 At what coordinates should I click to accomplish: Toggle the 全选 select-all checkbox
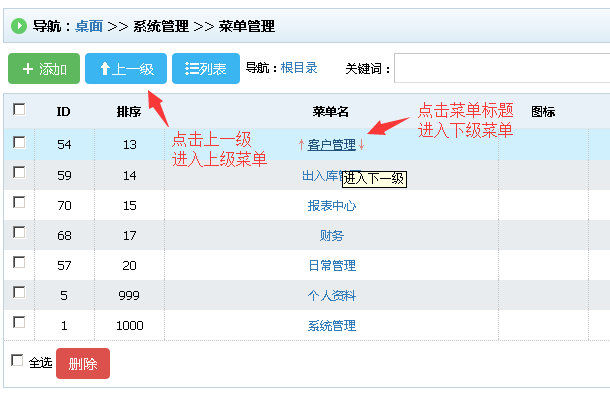pyautogui.click(x=17, y=361)
